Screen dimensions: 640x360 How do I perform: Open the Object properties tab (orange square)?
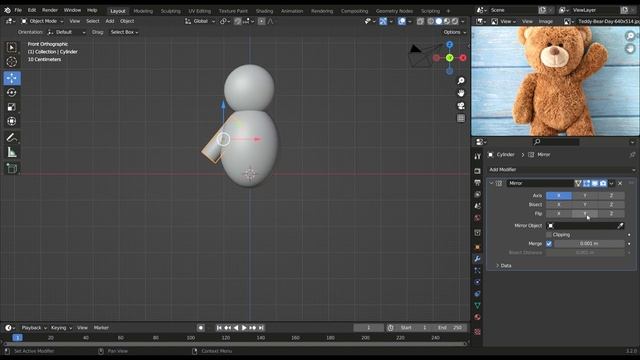pos(477,247)
